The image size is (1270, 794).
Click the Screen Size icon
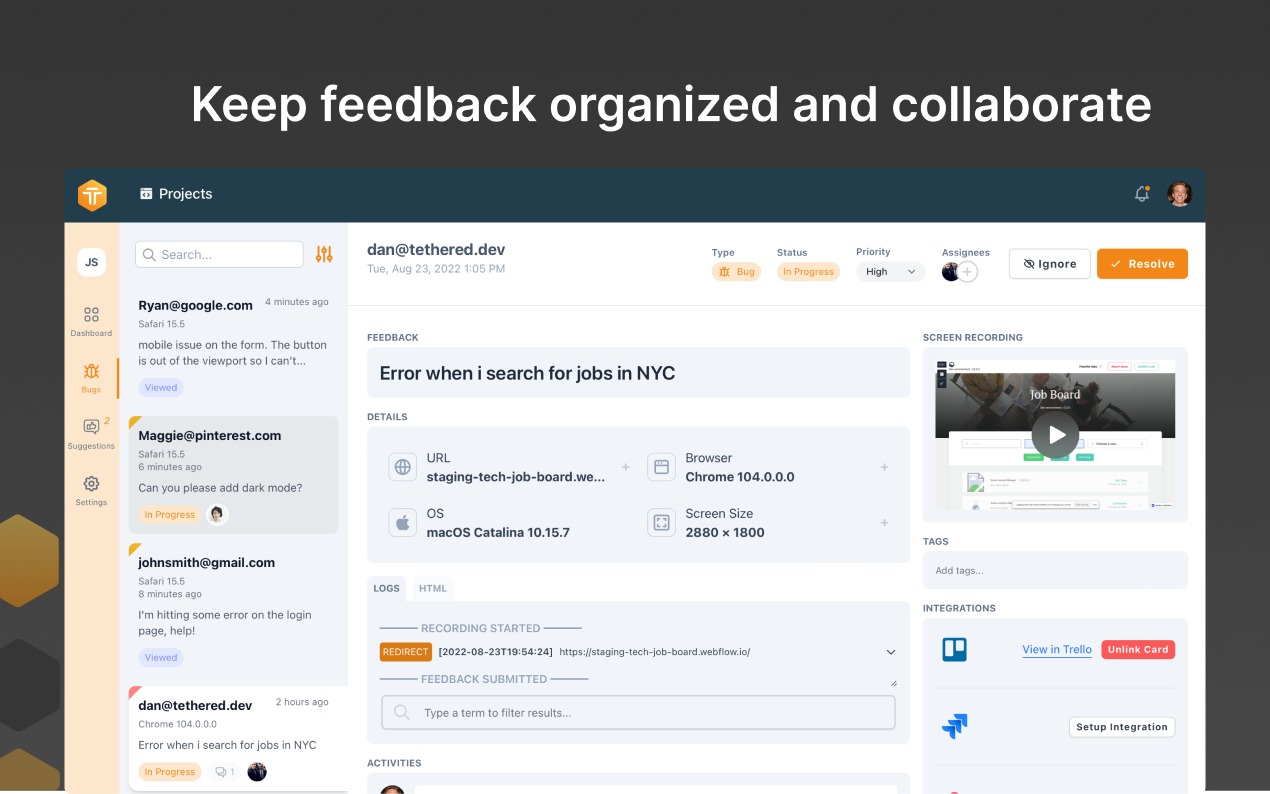(661, 523)
